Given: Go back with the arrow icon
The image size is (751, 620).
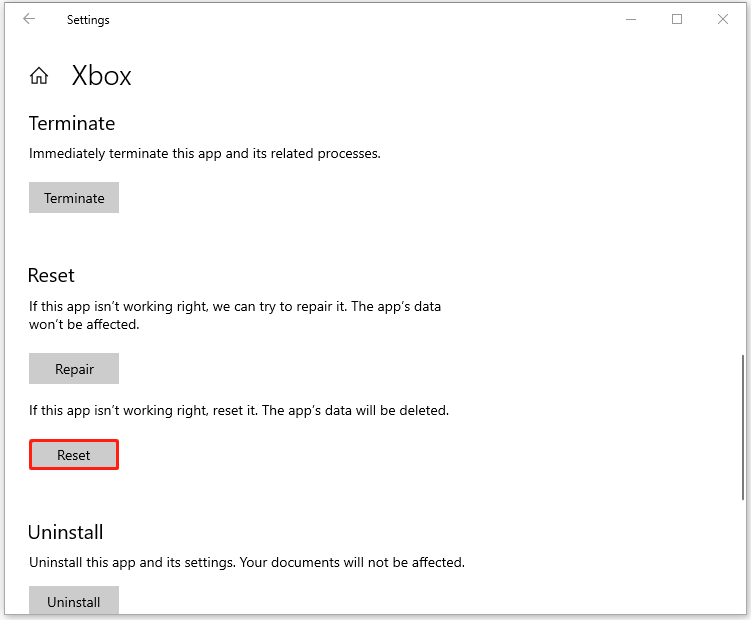Looking at the screenshot, I should point(29,19).
